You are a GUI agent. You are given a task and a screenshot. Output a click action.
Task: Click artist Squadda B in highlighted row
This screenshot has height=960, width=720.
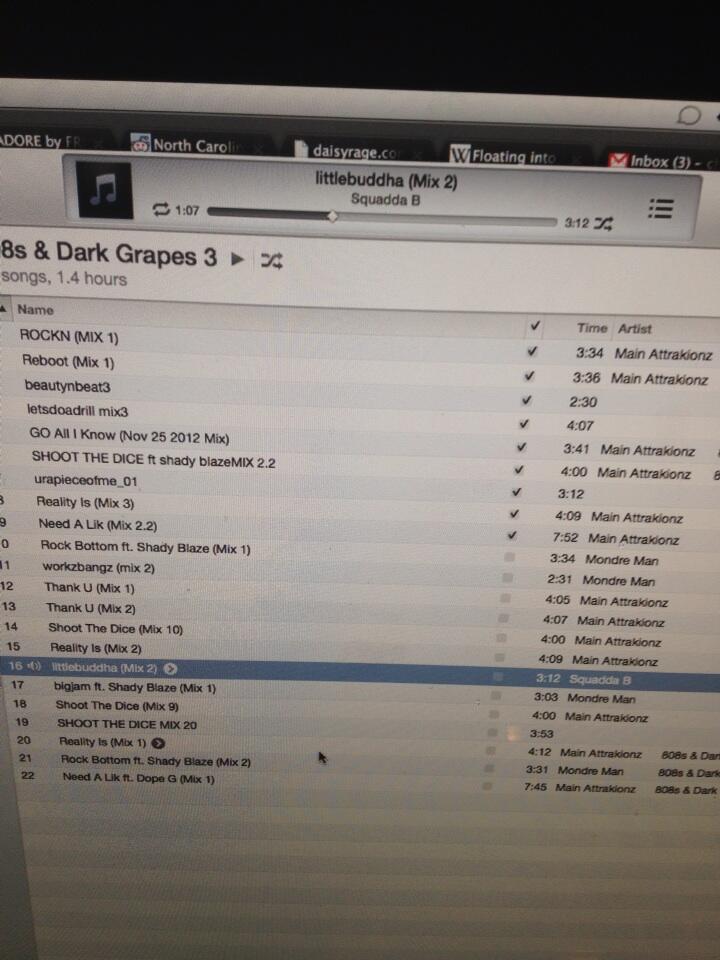tap(600, 680)
